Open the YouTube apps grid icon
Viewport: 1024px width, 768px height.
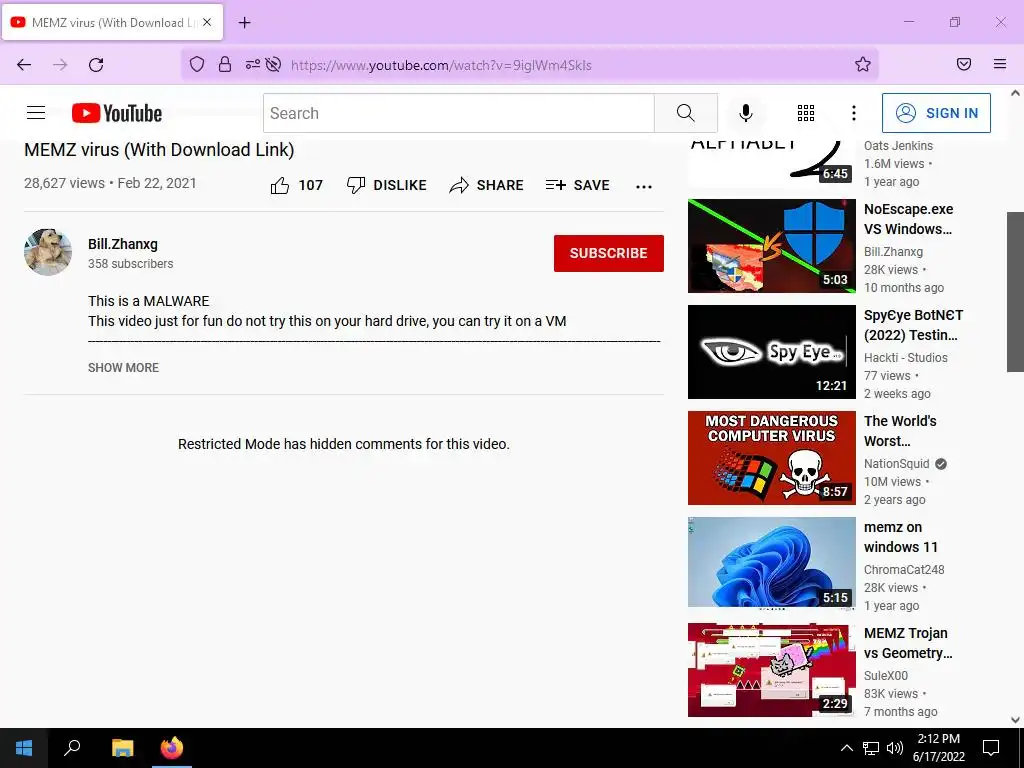coord(806,113)
